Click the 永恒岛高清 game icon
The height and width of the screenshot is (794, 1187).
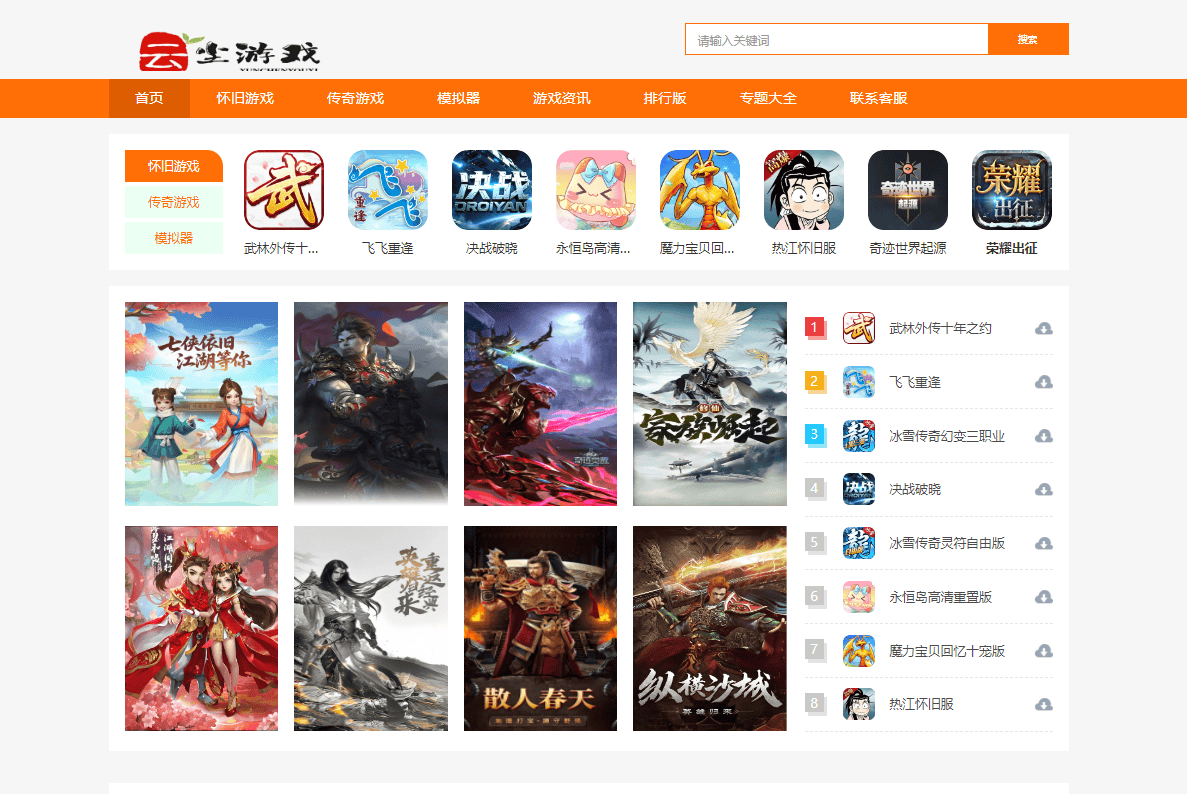click(x=595, y=190)
